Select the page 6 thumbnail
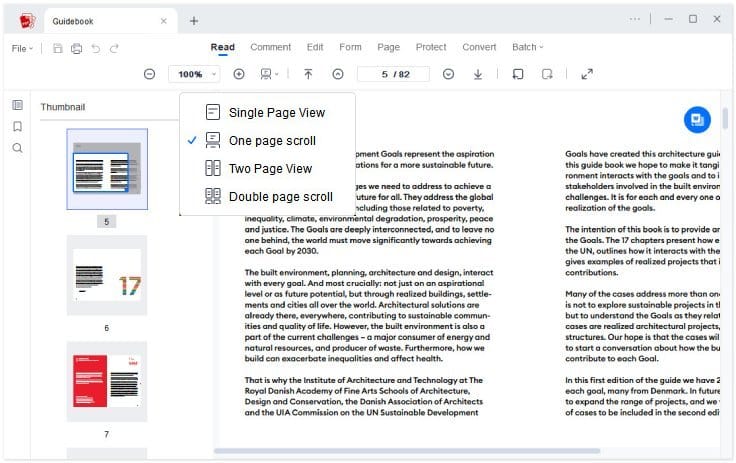Screen dimensions: 736x463 click(x=107, y=275)
